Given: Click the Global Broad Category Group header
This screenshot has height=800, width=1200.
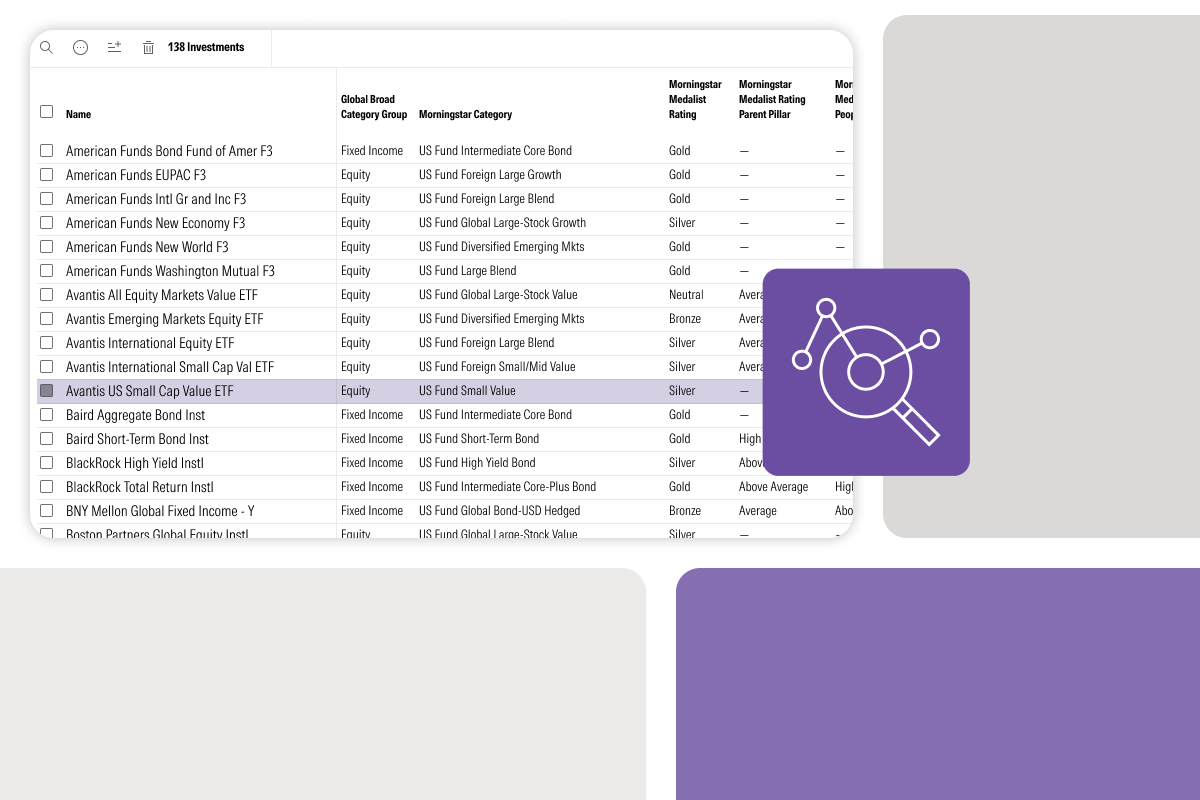Looking at the screenshot, I should coord(374,107).
